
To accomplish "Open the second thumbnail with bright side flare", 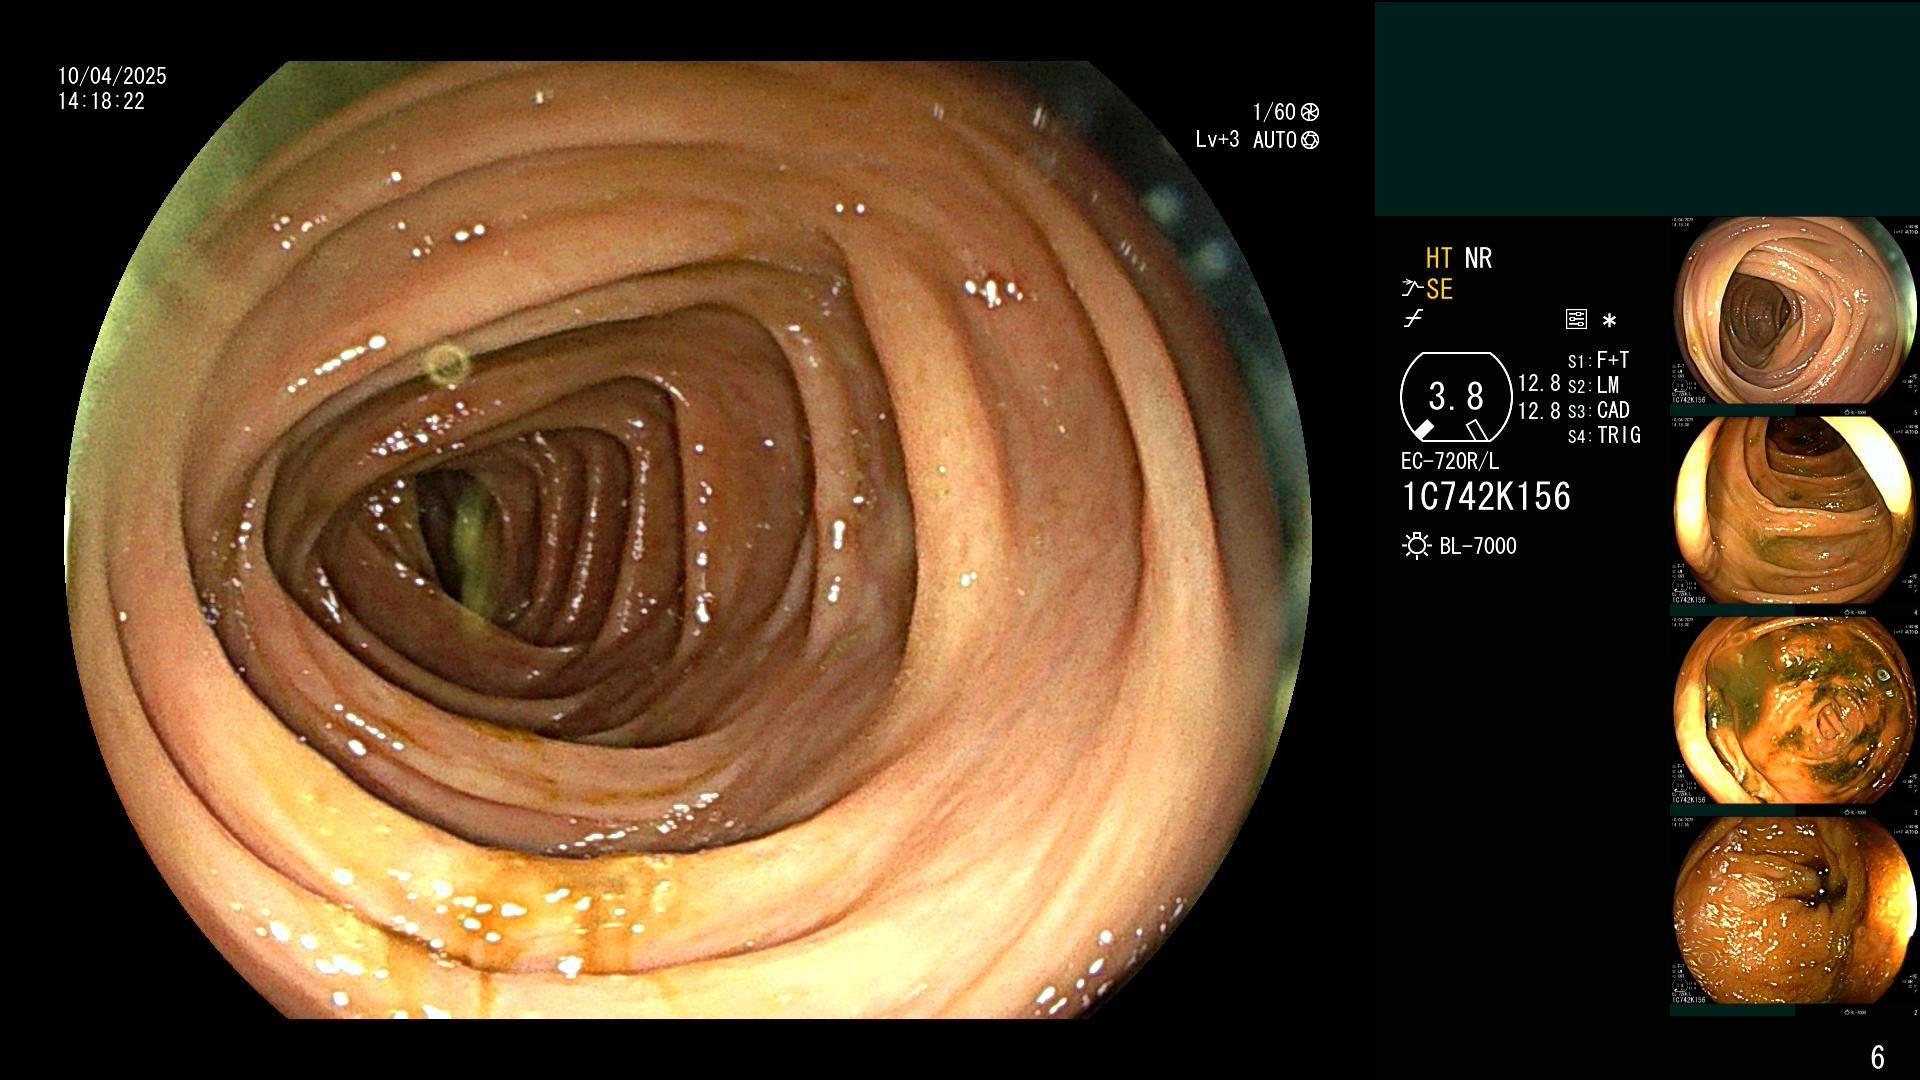I will 1794,510.
